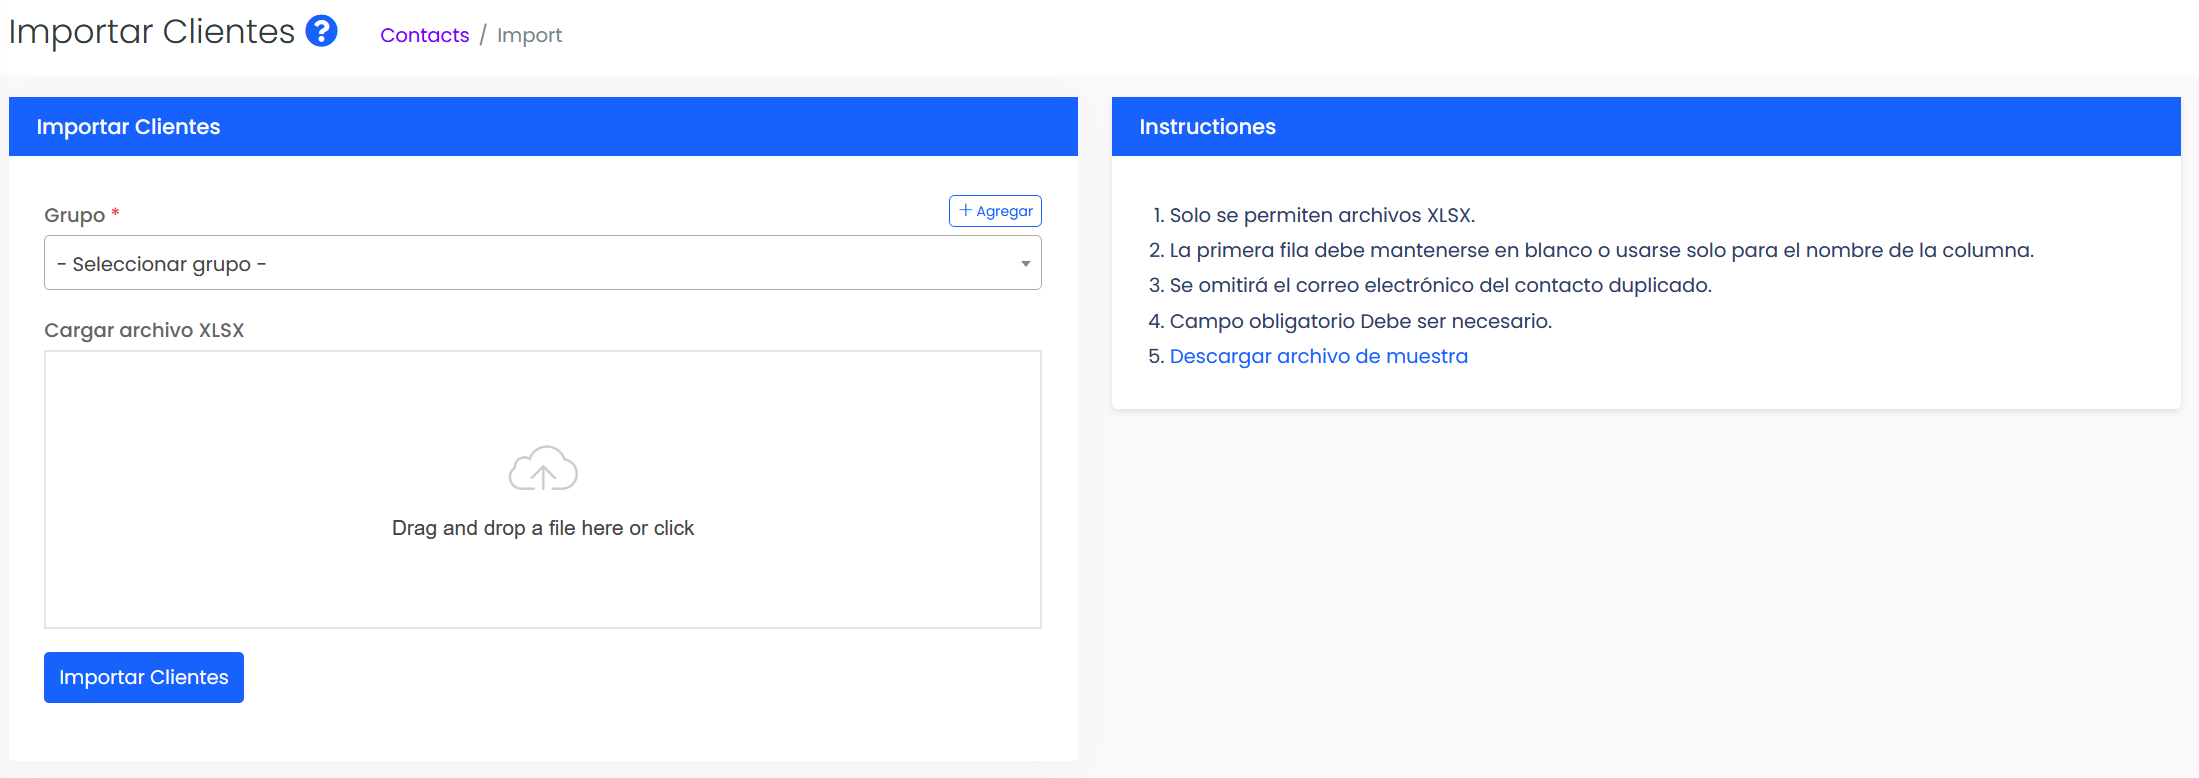Click the caret arrow of group selector
Viewport: 2199px width, 778px height.
[1025, 264]
